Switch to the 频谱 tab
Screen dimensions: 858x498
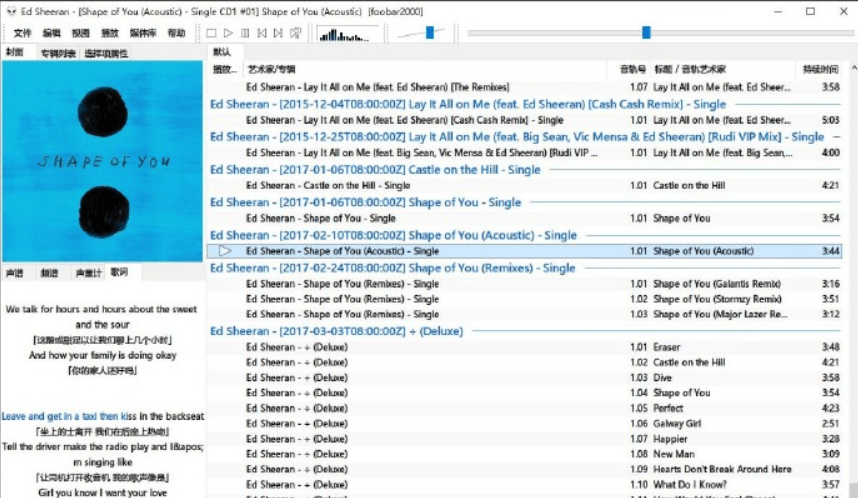point(49,273)
